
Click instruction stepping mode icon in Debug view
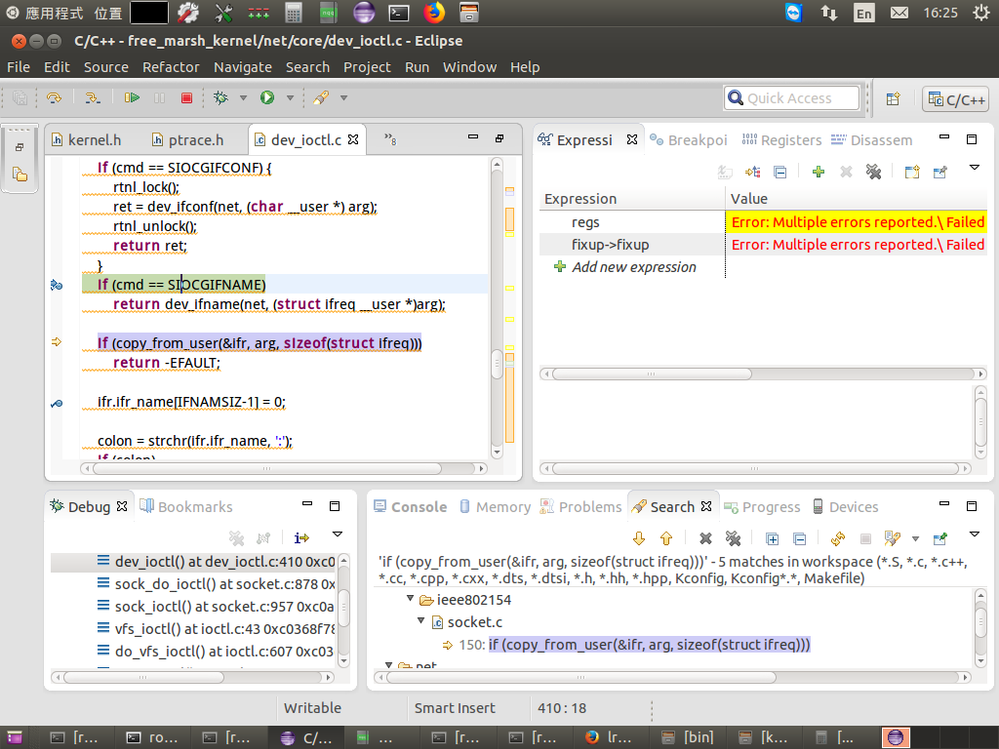click(301, 538)
